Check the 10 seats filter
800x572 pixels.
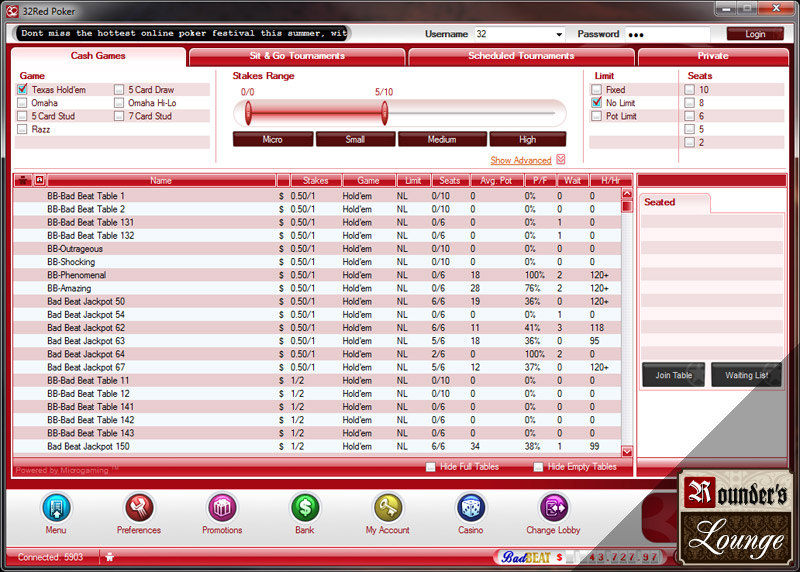[x=690, y=89]
